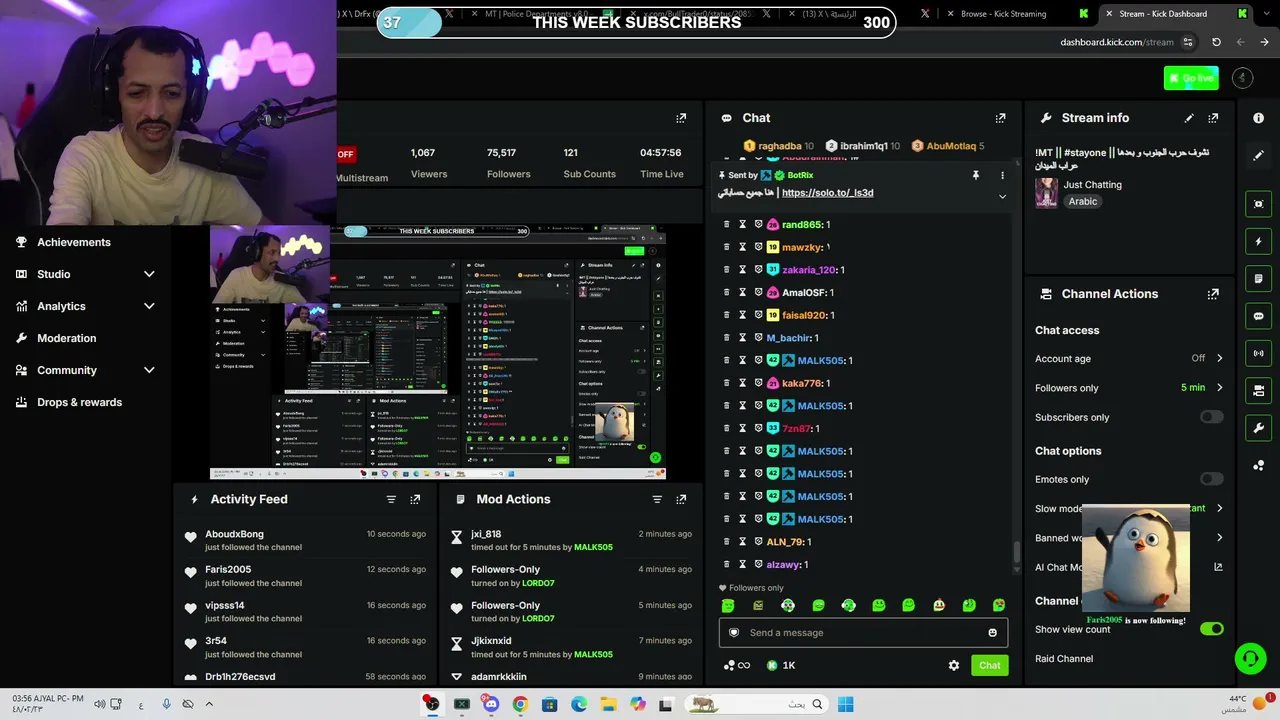Screen dimensions: 1280x720
Task: Expand the Analytics sidebar menu
Action: (x=149, y=306)
